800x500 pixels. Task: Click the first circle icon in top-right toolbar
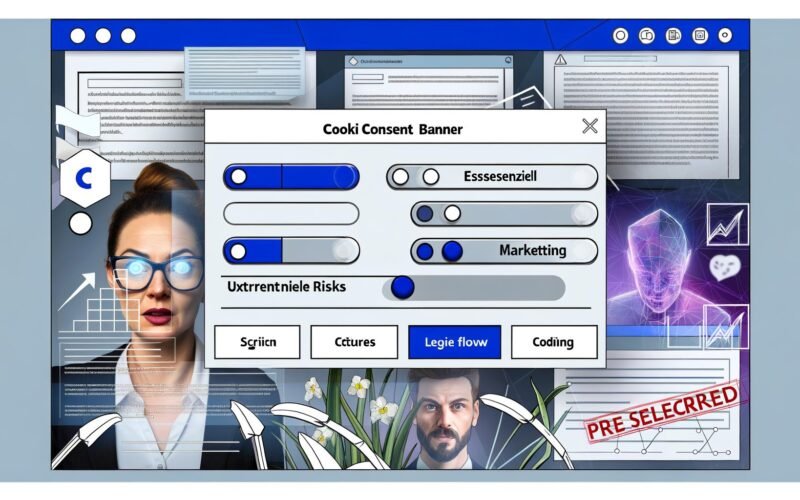click(620, 36)
